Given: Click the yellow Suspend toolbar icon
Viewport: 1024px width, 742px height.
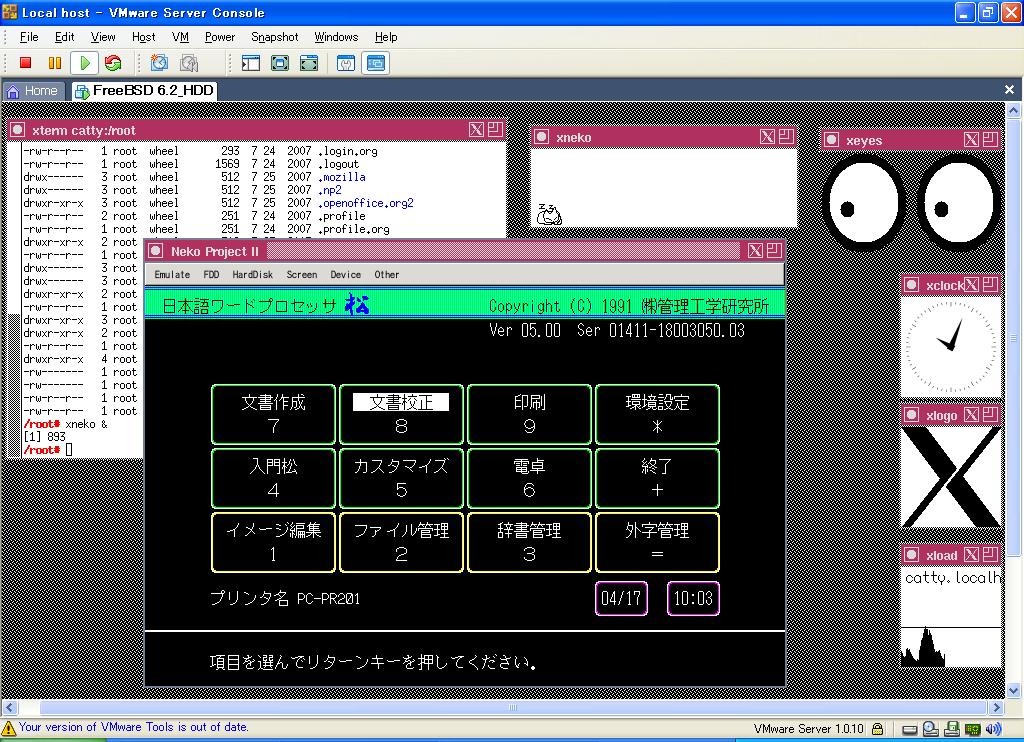Looking at the screenshot, I should coord(55,63).
